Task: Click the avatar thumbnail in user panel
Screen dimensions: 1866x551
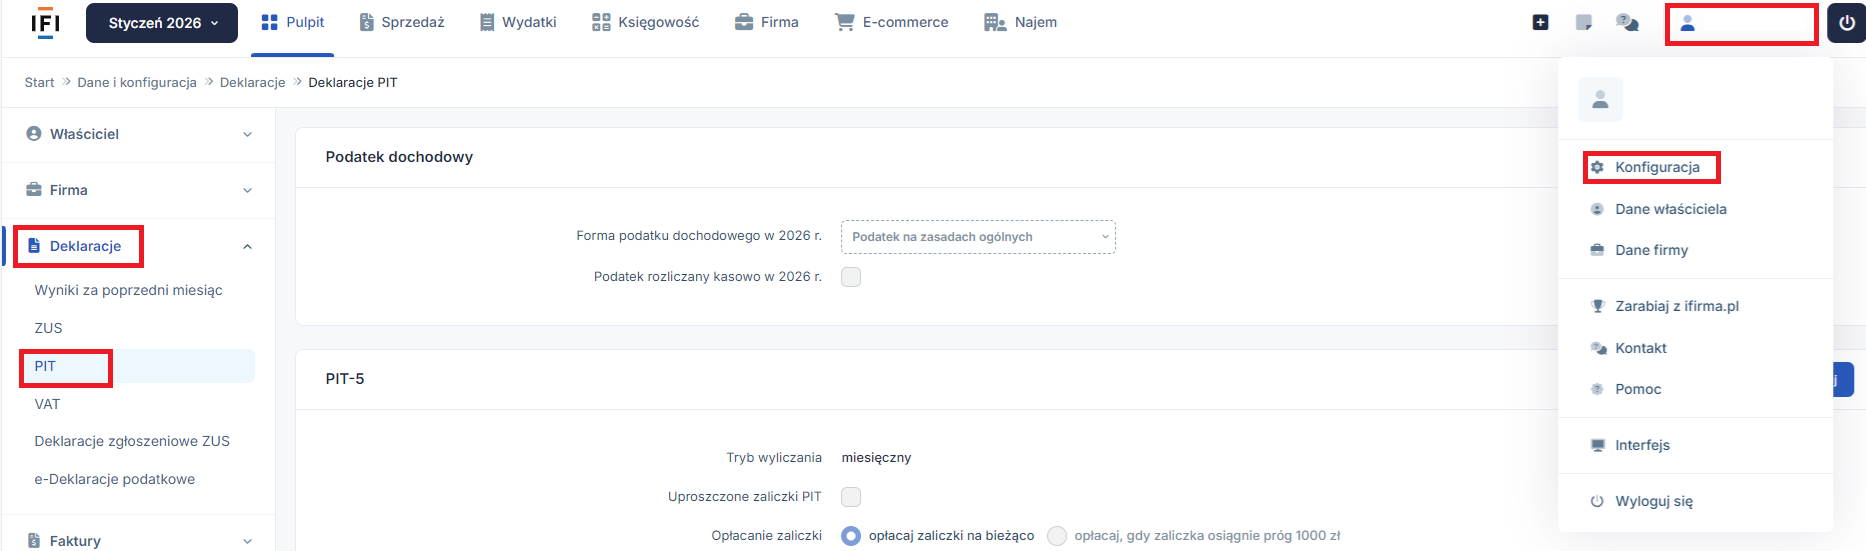Action: 1600,100
